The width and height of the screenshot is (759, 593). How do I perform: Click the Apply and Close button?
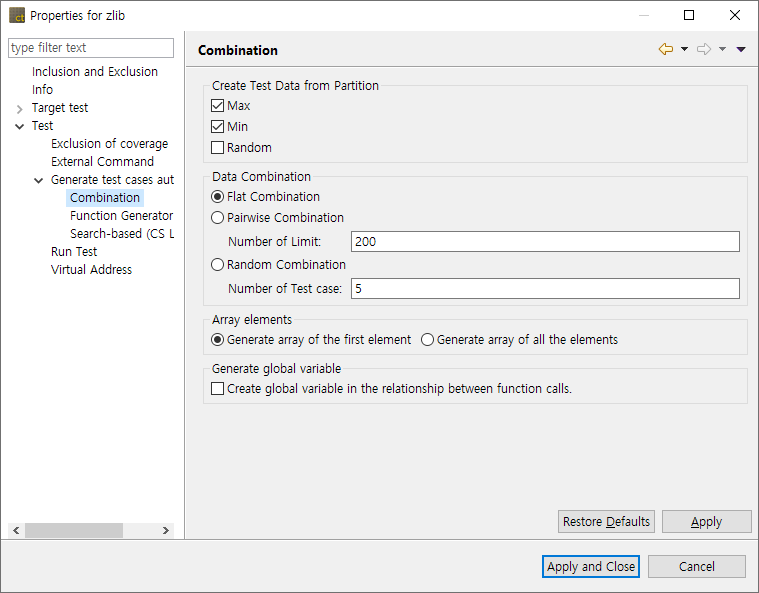[591, 567]
